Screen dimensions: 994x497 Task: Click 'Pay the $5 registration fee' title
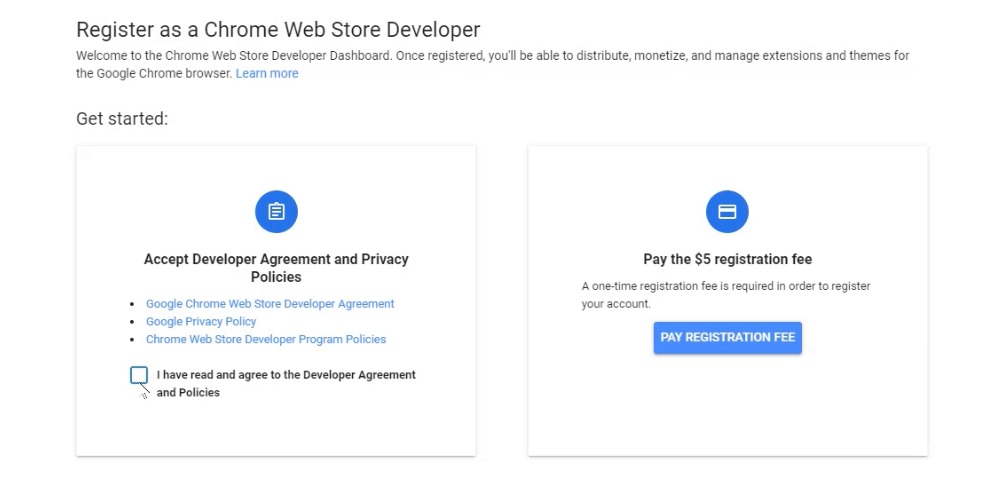728,259
